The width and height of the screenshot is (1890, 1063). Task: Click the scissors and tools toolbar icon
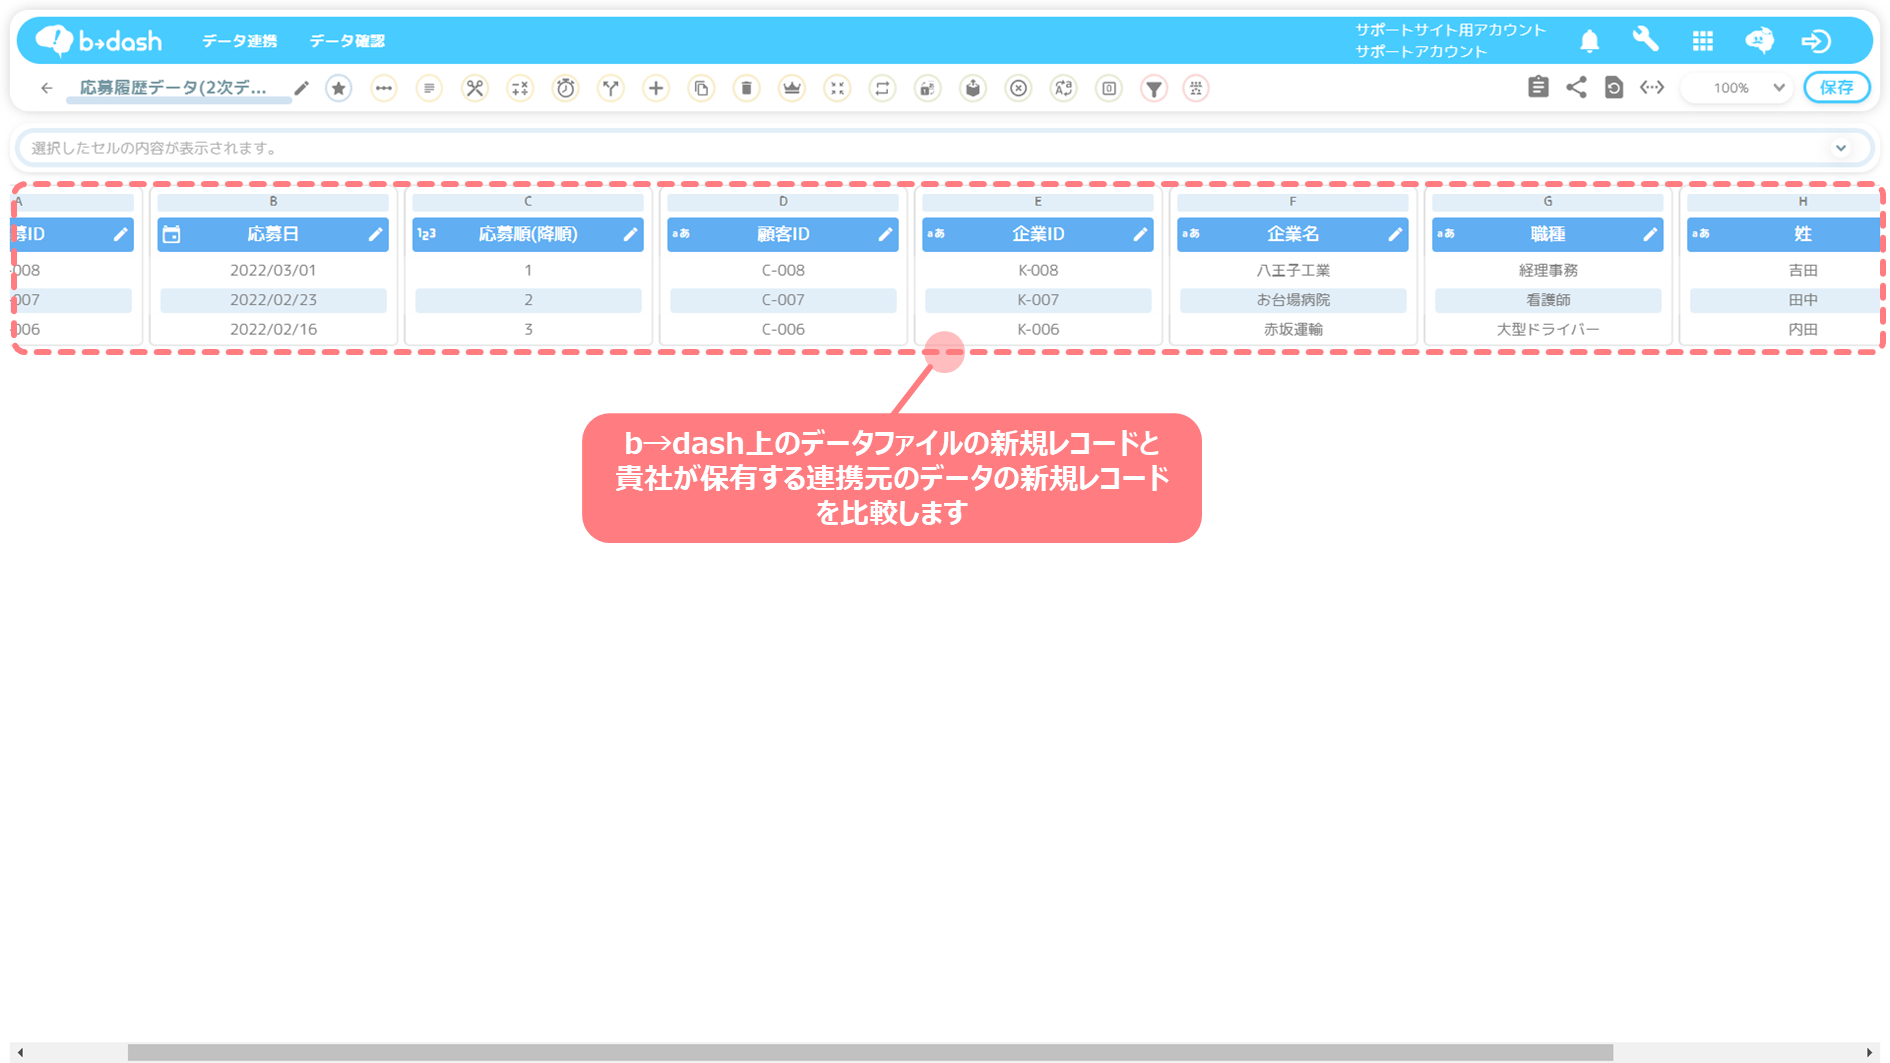(x=475, y=88)
